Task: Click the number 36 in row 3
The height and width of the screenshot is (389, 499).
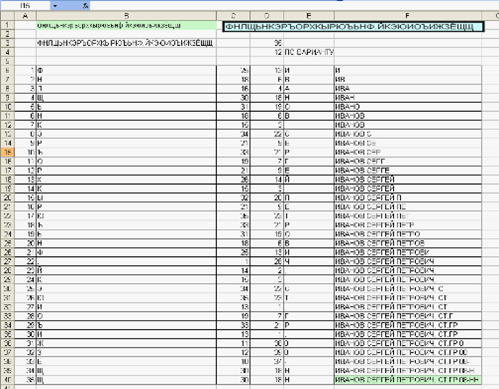Action: click(x=267, y=43)
